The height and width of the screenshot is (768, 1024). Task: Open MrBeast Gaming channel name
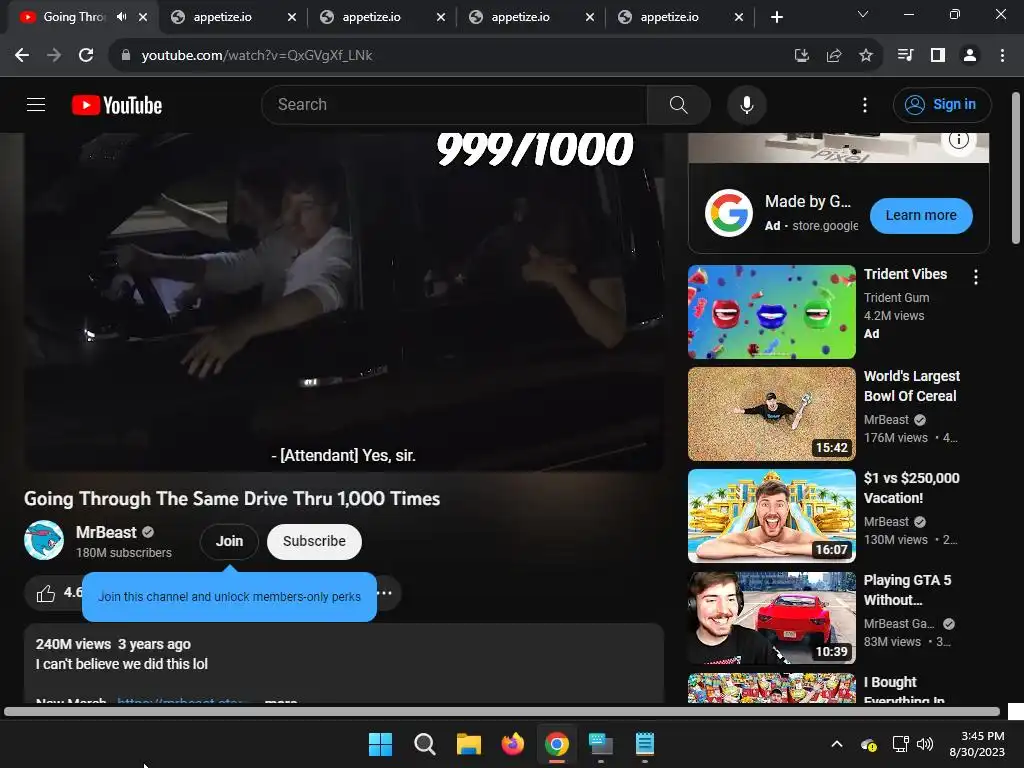(x=899, y=624)
